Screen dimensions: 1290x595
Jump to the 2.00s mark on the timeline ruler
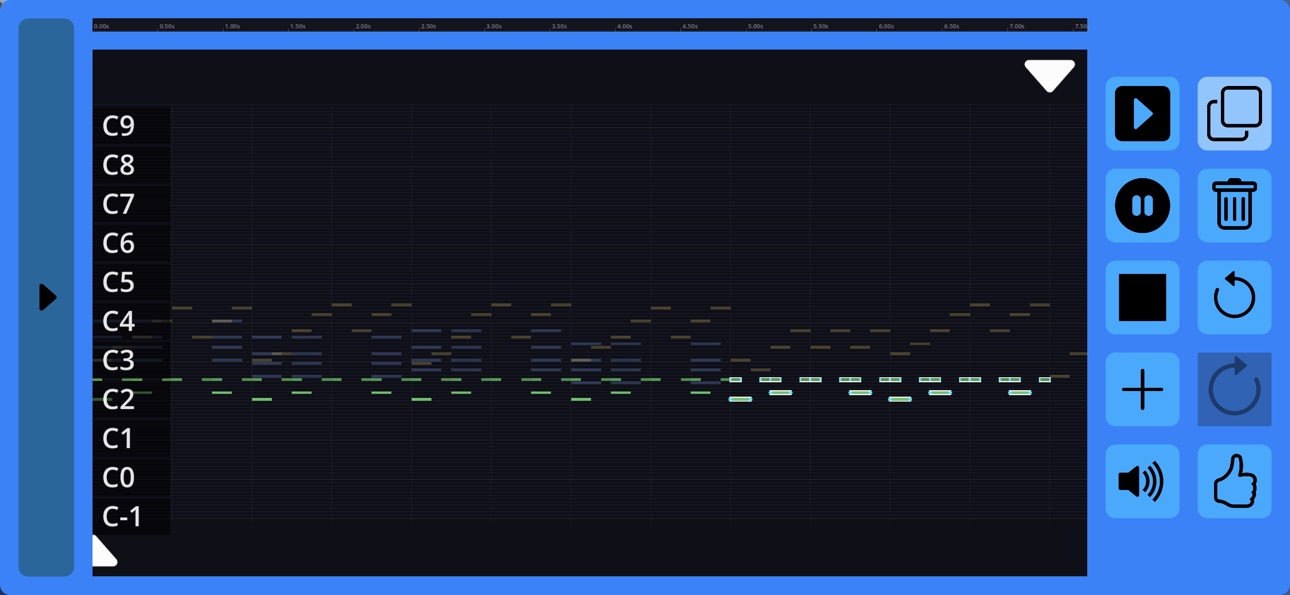click(x=363, y=26)
